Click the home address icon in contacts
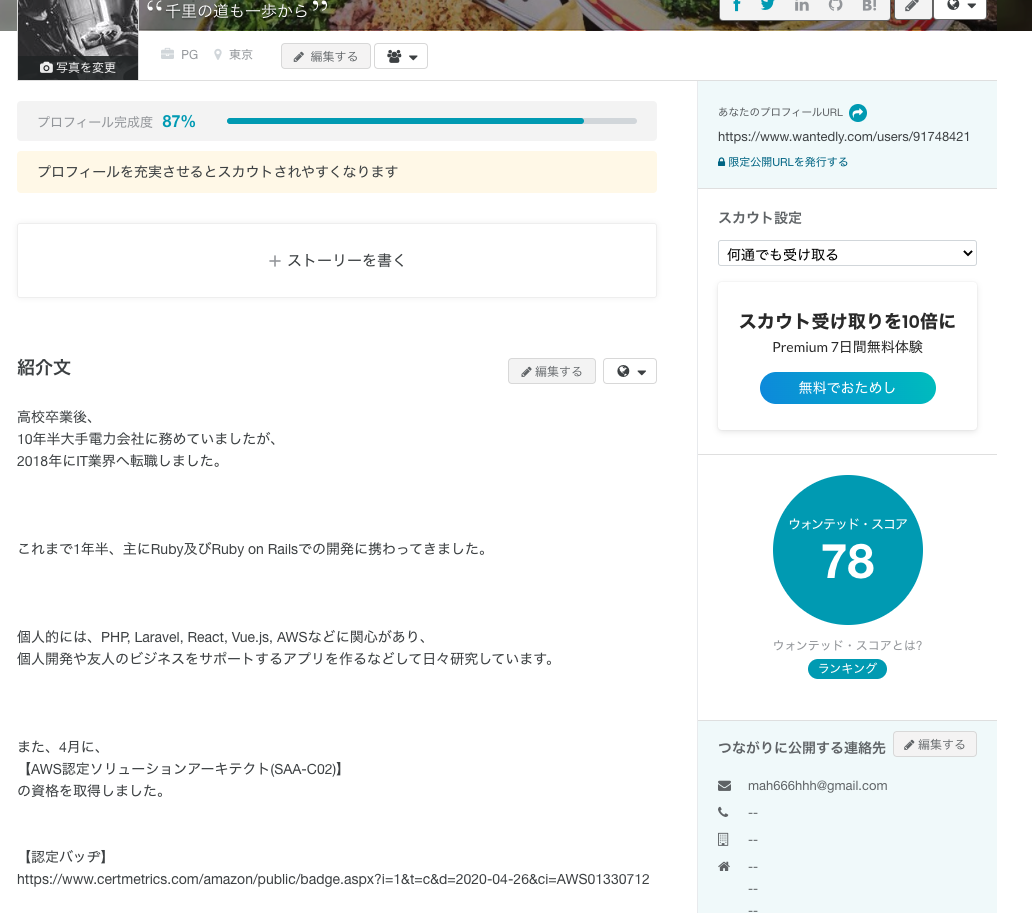The width and height of the screenshot is (1032, 913). 724,866
